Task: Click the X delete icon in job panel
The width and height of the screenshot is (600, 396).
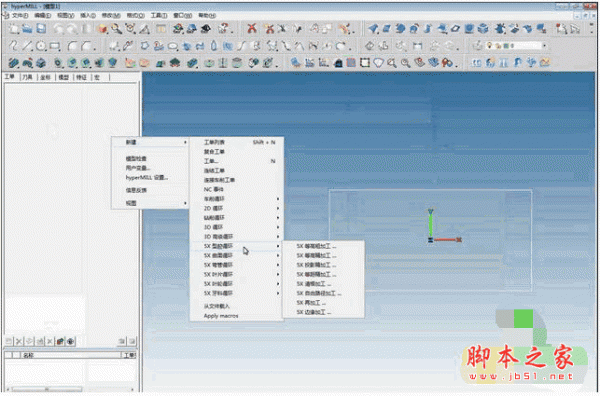Action: coord(19,341)
